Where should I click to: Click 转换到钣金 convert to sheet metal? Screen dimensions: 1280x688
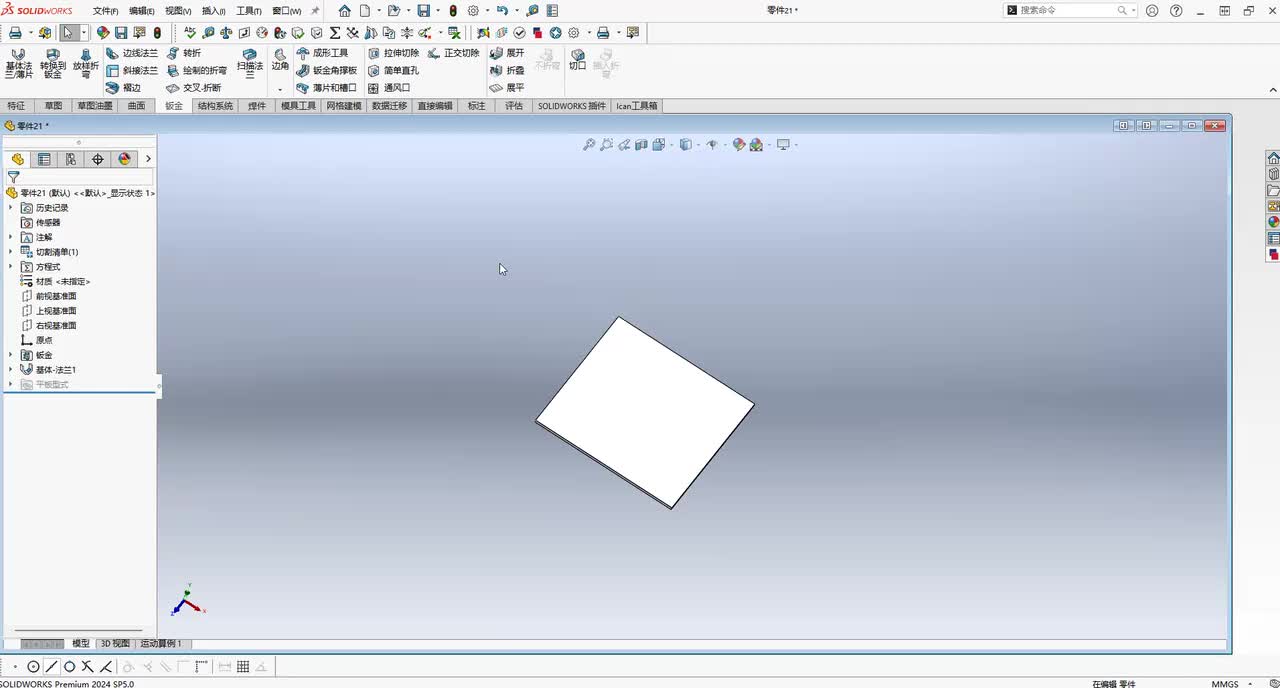click(x=52, y=63)
